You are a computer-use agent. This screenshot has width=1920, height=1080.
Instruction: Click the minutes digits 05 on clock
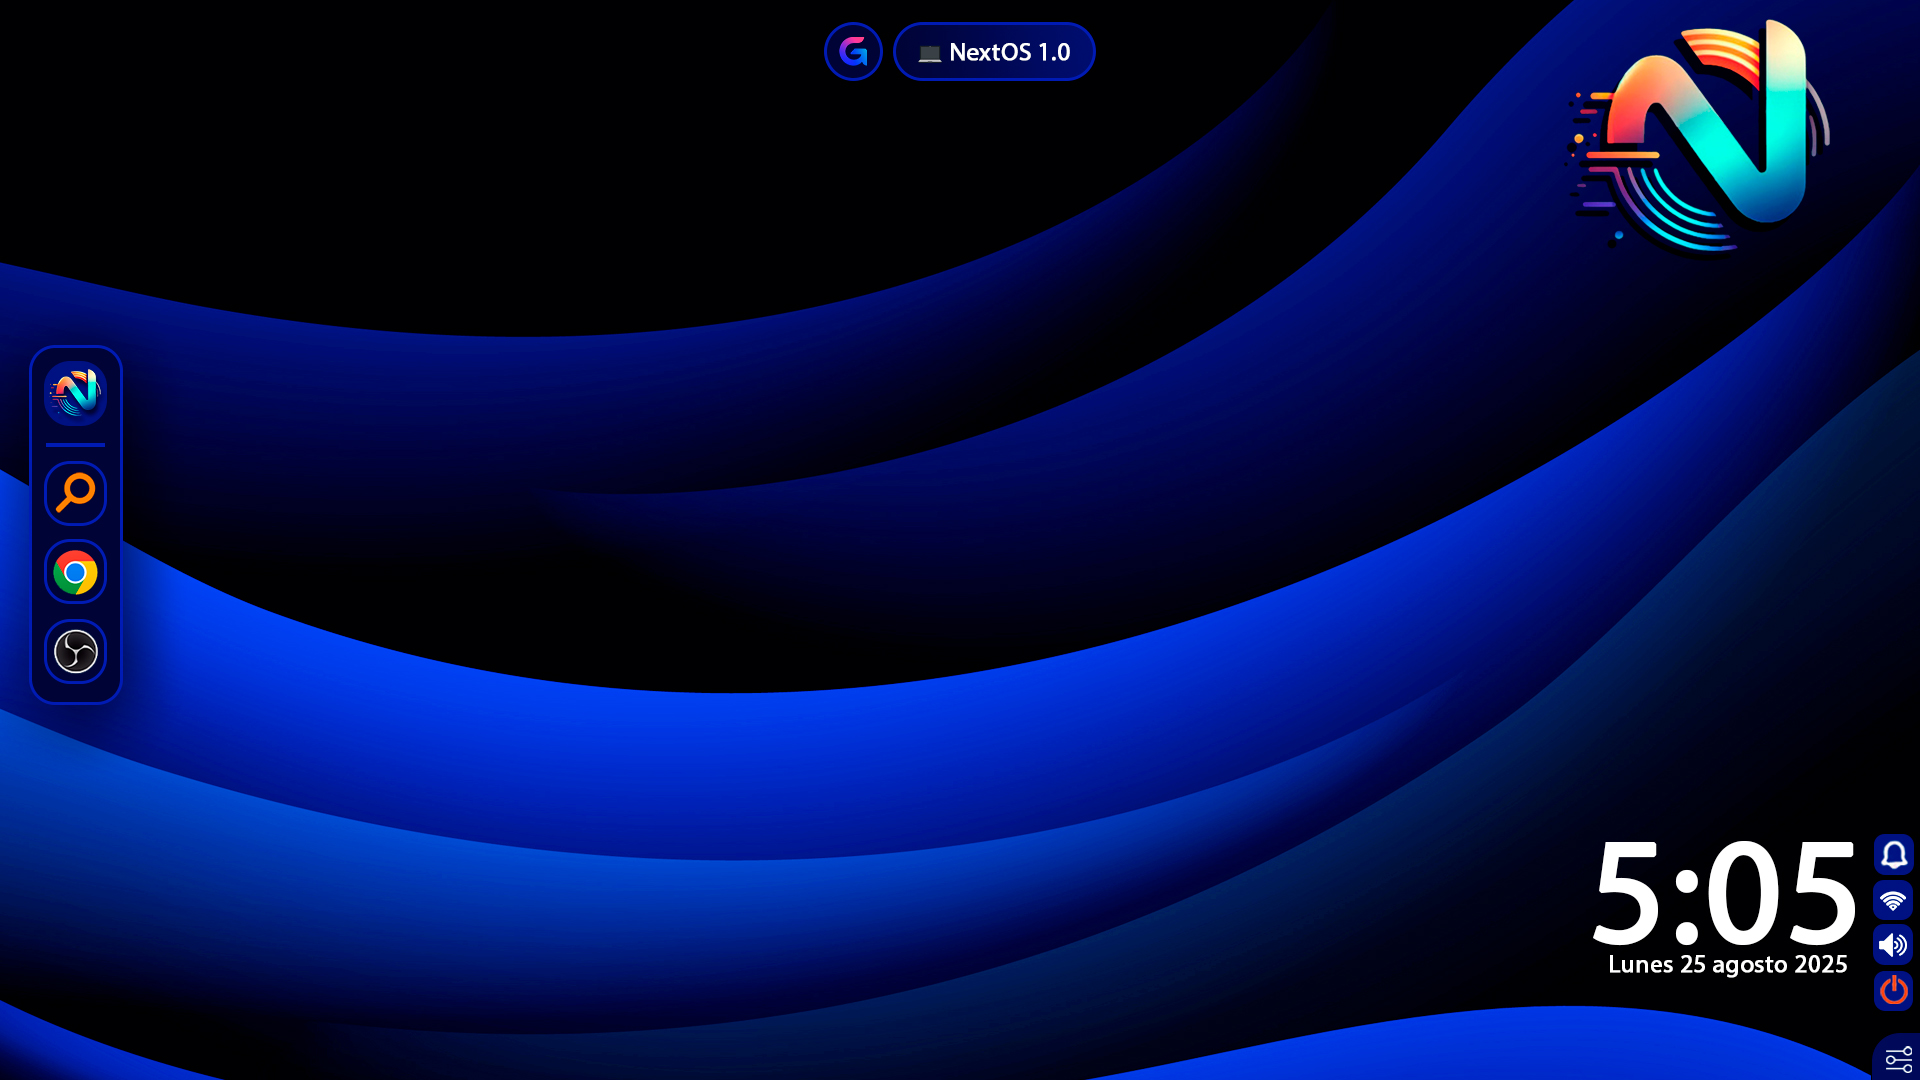pos(1782,893)
